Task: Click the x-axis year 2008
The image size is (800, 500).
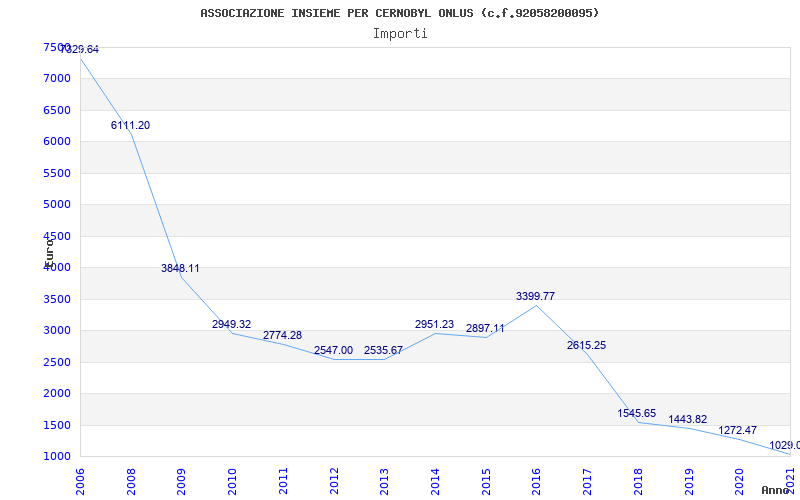Action: click(131, 481)
